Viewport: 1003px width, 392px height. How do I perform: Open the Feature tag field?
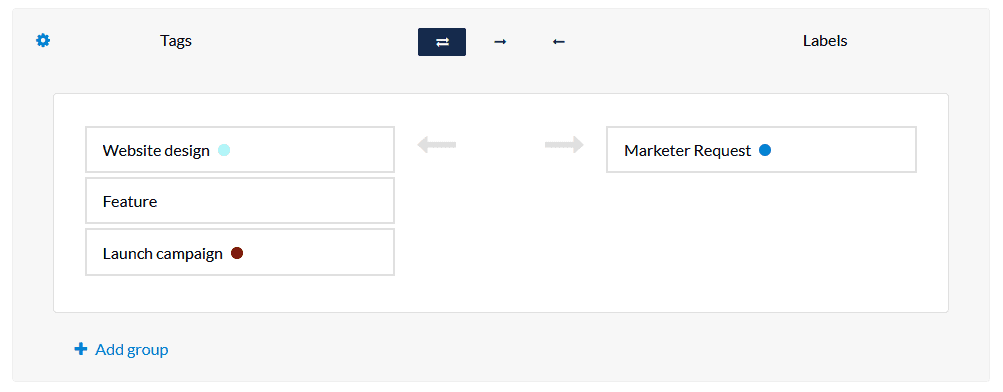pos(240,201)
